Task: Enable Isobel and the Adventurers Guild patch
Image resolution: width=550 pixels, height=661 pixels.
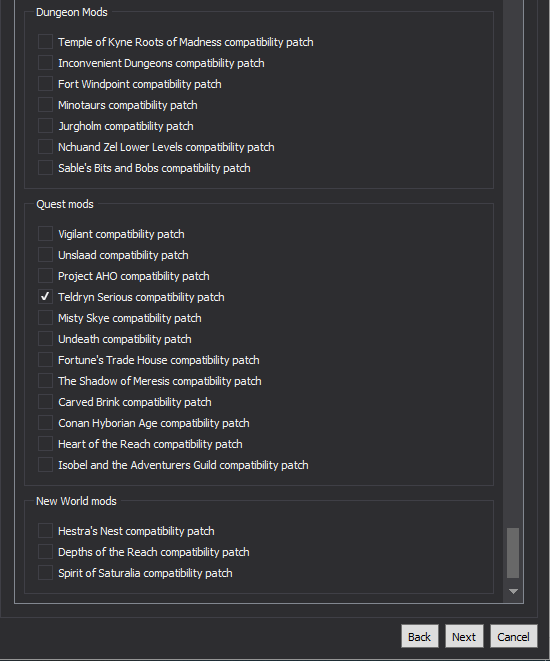Action: [45, 465]
